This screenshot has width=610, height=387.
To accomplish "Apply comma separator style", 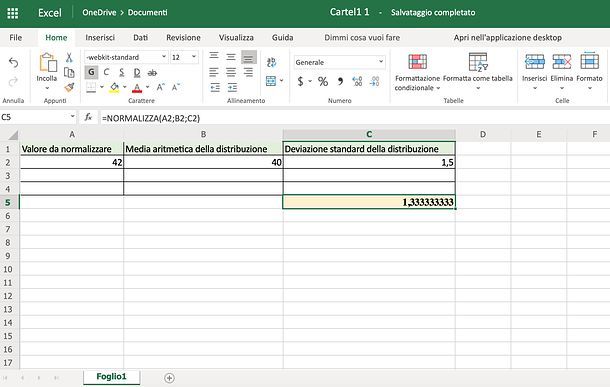I will [340, 81].
